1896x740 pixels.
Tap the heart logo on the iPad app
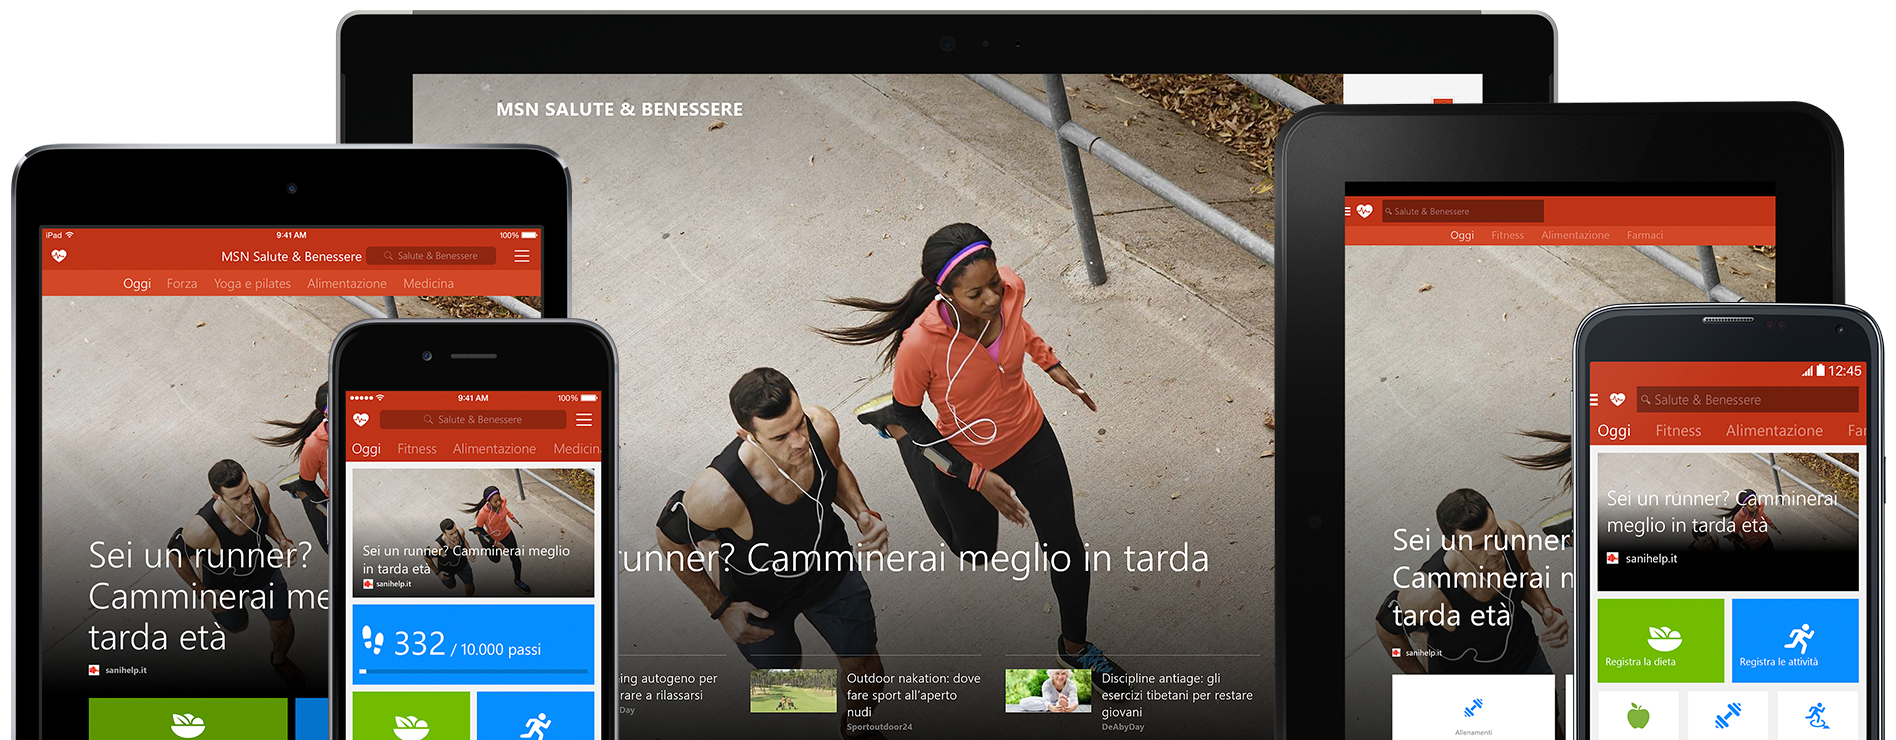point(59,256)
